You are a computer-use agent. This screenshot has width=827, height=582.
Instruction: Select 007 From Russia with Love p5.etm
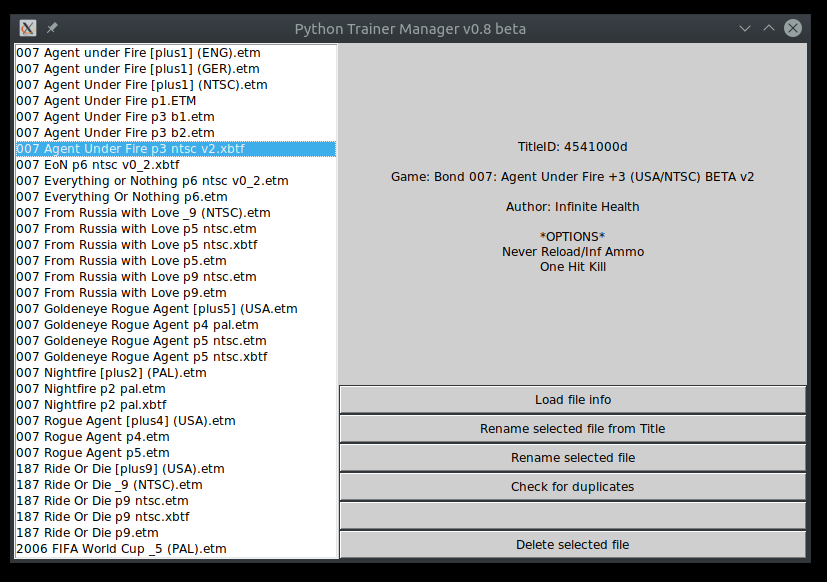[x=176, y=261]
